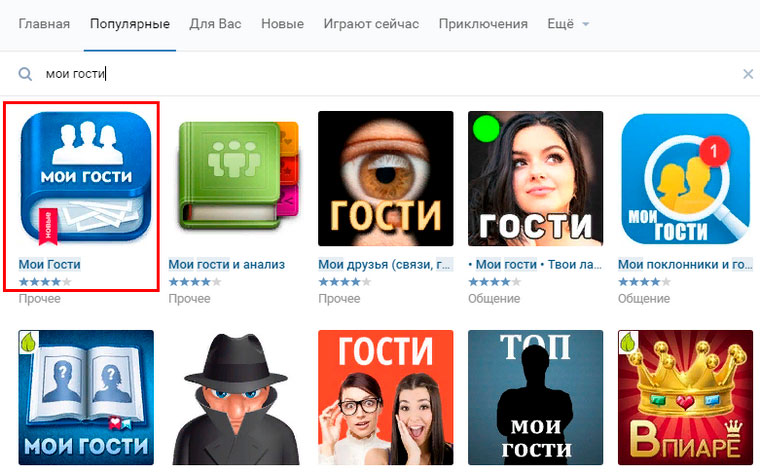Expand the Ещё dropdown menu
This screenshot has width=760, height=474.
[568, 24]
